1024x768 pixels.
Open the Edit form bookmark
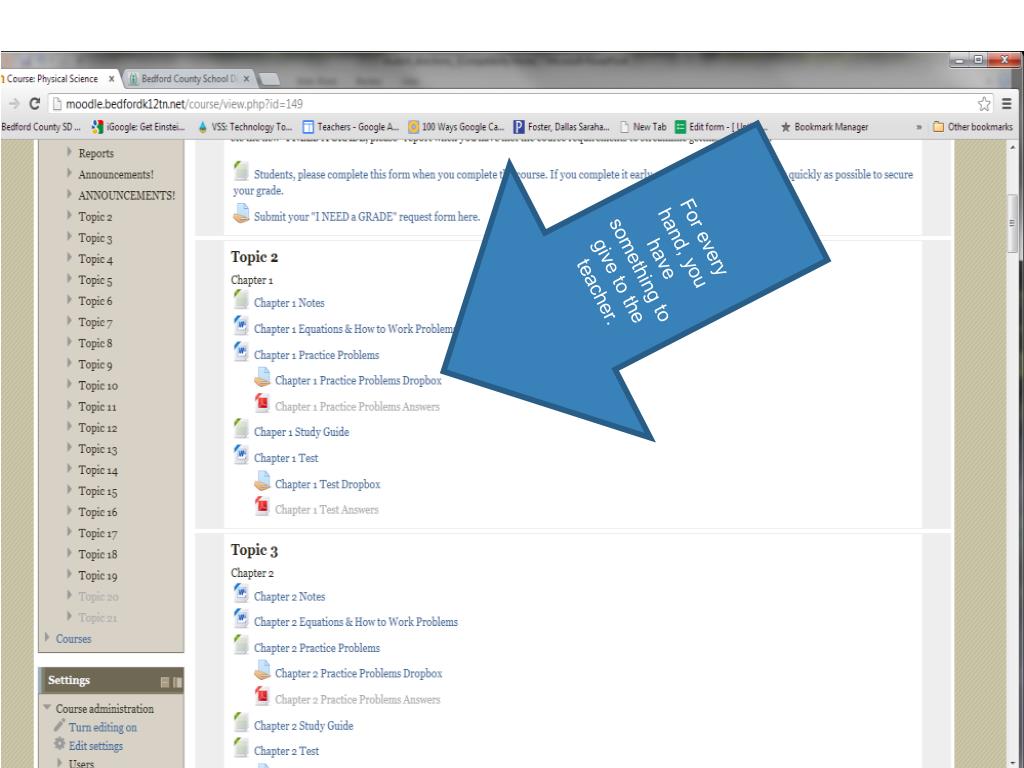[715, 127]
